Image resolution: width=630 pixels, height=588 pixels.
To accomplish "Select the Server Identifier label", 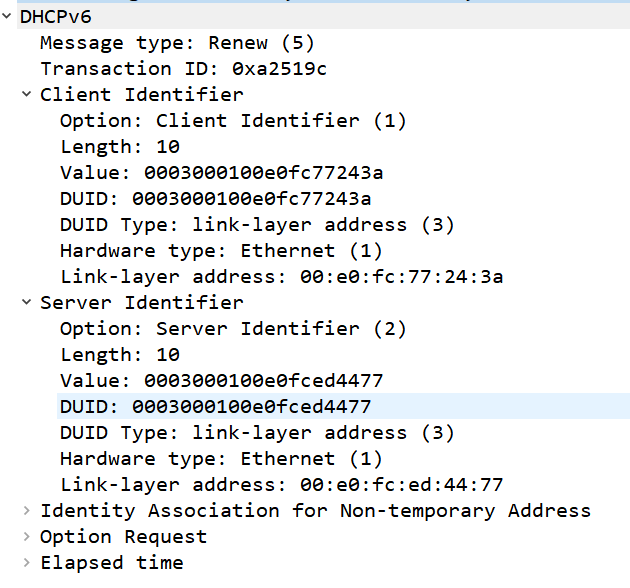I will click(x=141, y=303).
